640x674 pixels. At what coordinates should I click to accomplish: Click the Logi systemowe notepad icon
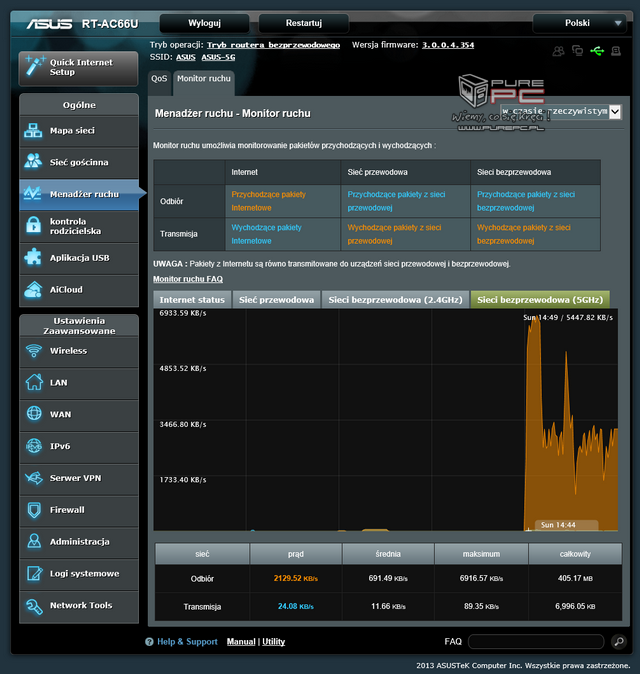34,573
